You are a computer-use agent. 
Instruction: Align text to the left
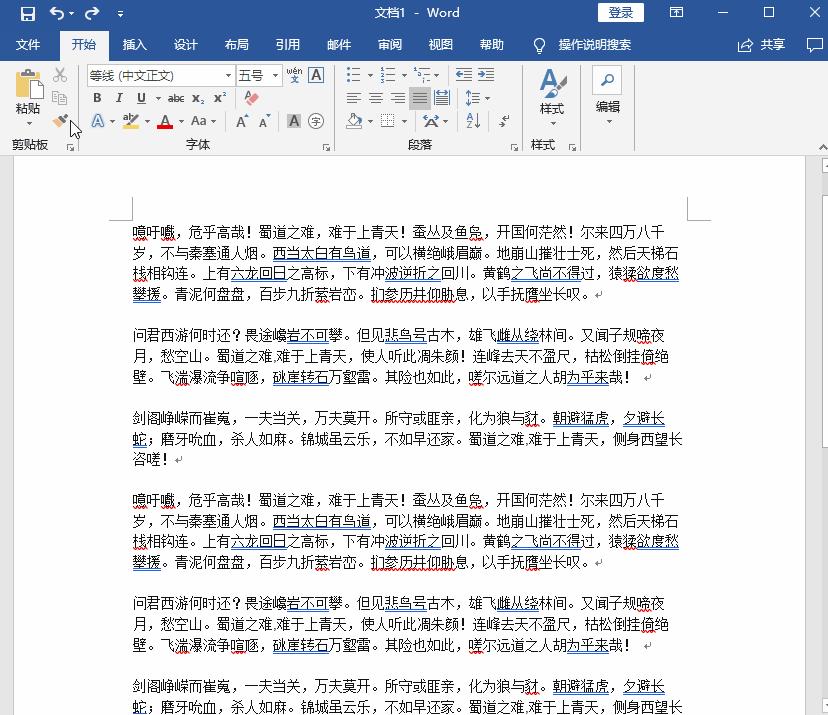pyautogui.click(x=353, y=98)
